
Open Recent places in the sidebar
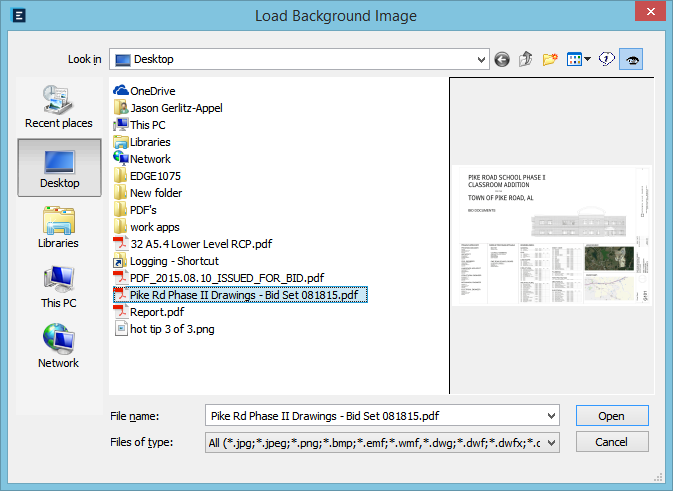click(x=59, y=107)
